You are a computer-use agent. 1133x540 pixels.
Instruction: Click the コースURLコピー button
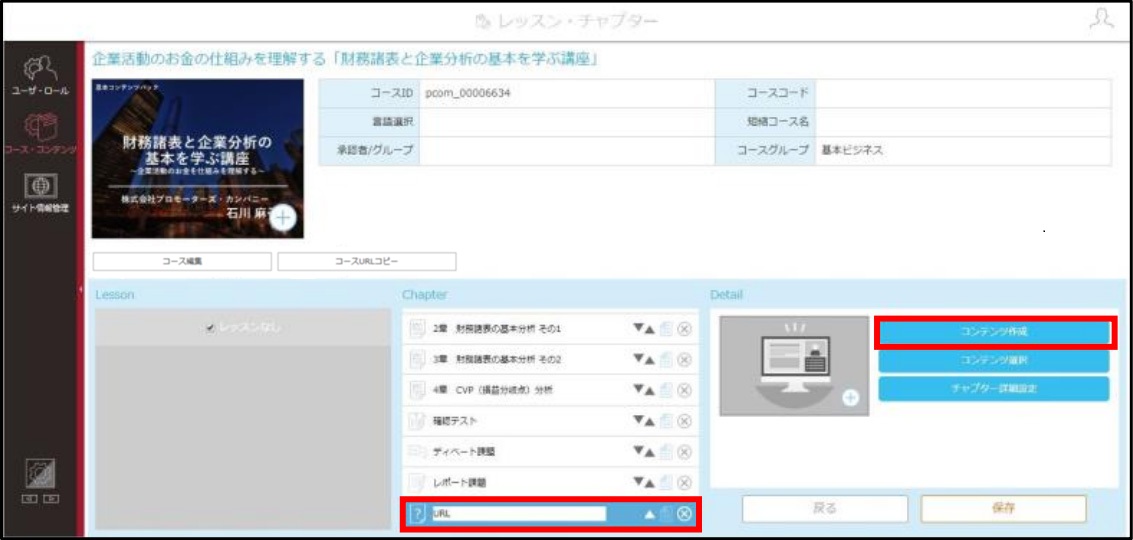point(366,262)
